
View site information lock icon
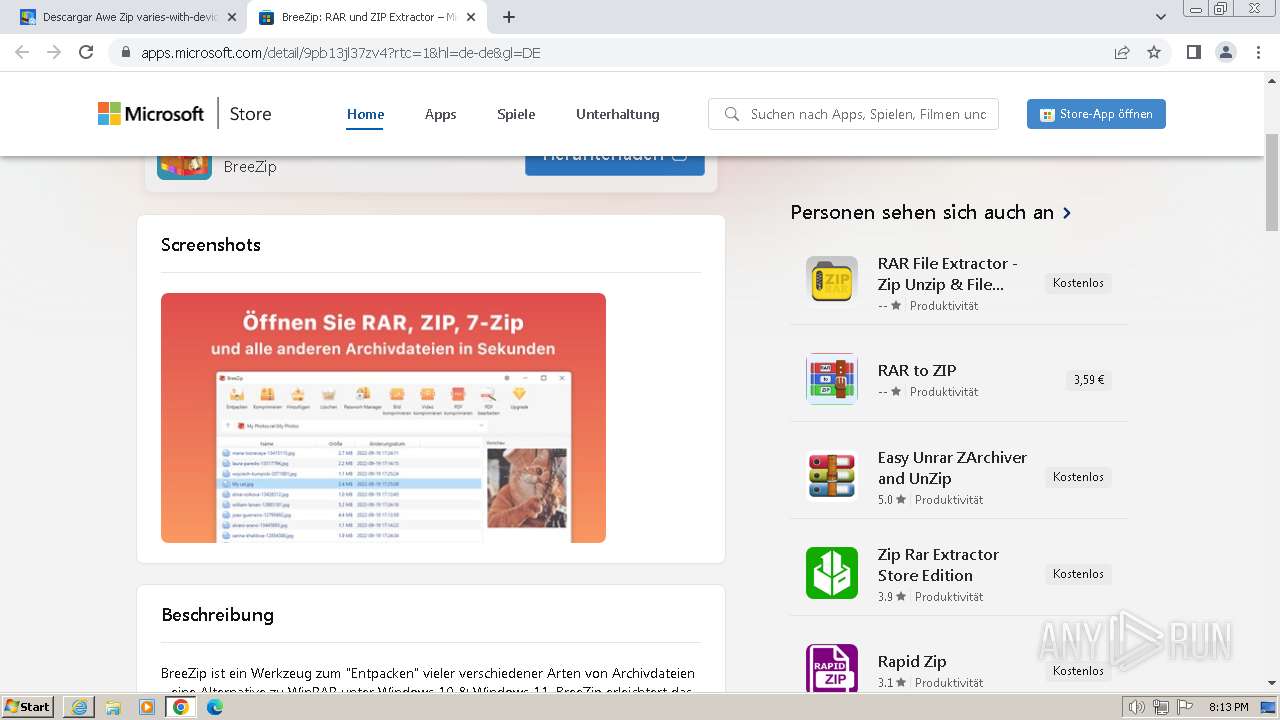pyautogui.click(x=126, y=53)
